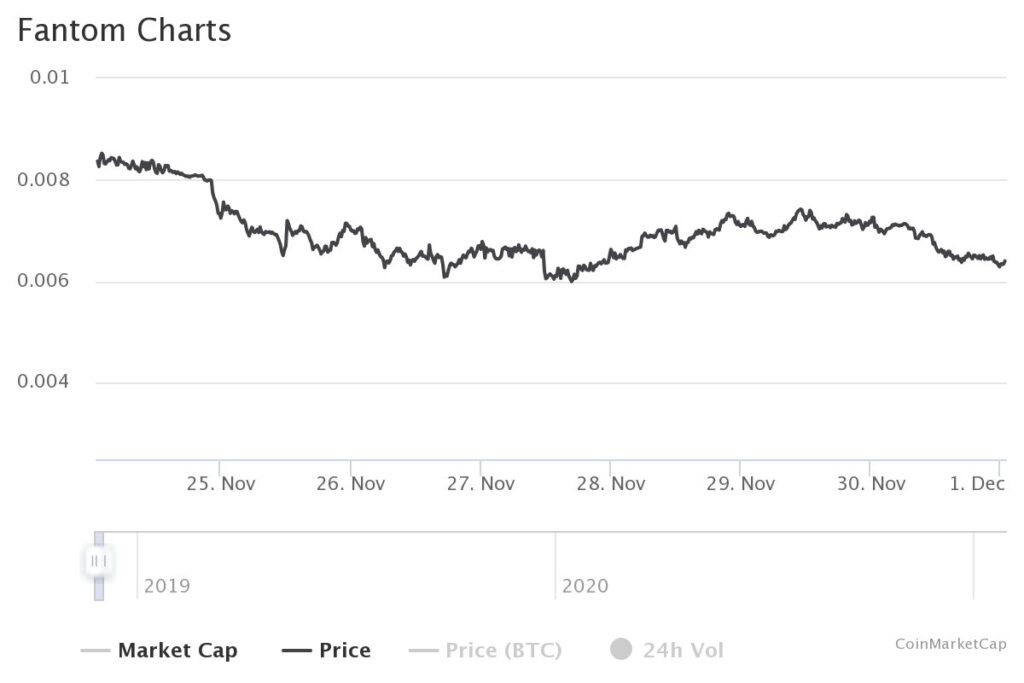Click the 28. Nov axis label
The width and height of the screenshot is (1024, 683).
[611, 484]
